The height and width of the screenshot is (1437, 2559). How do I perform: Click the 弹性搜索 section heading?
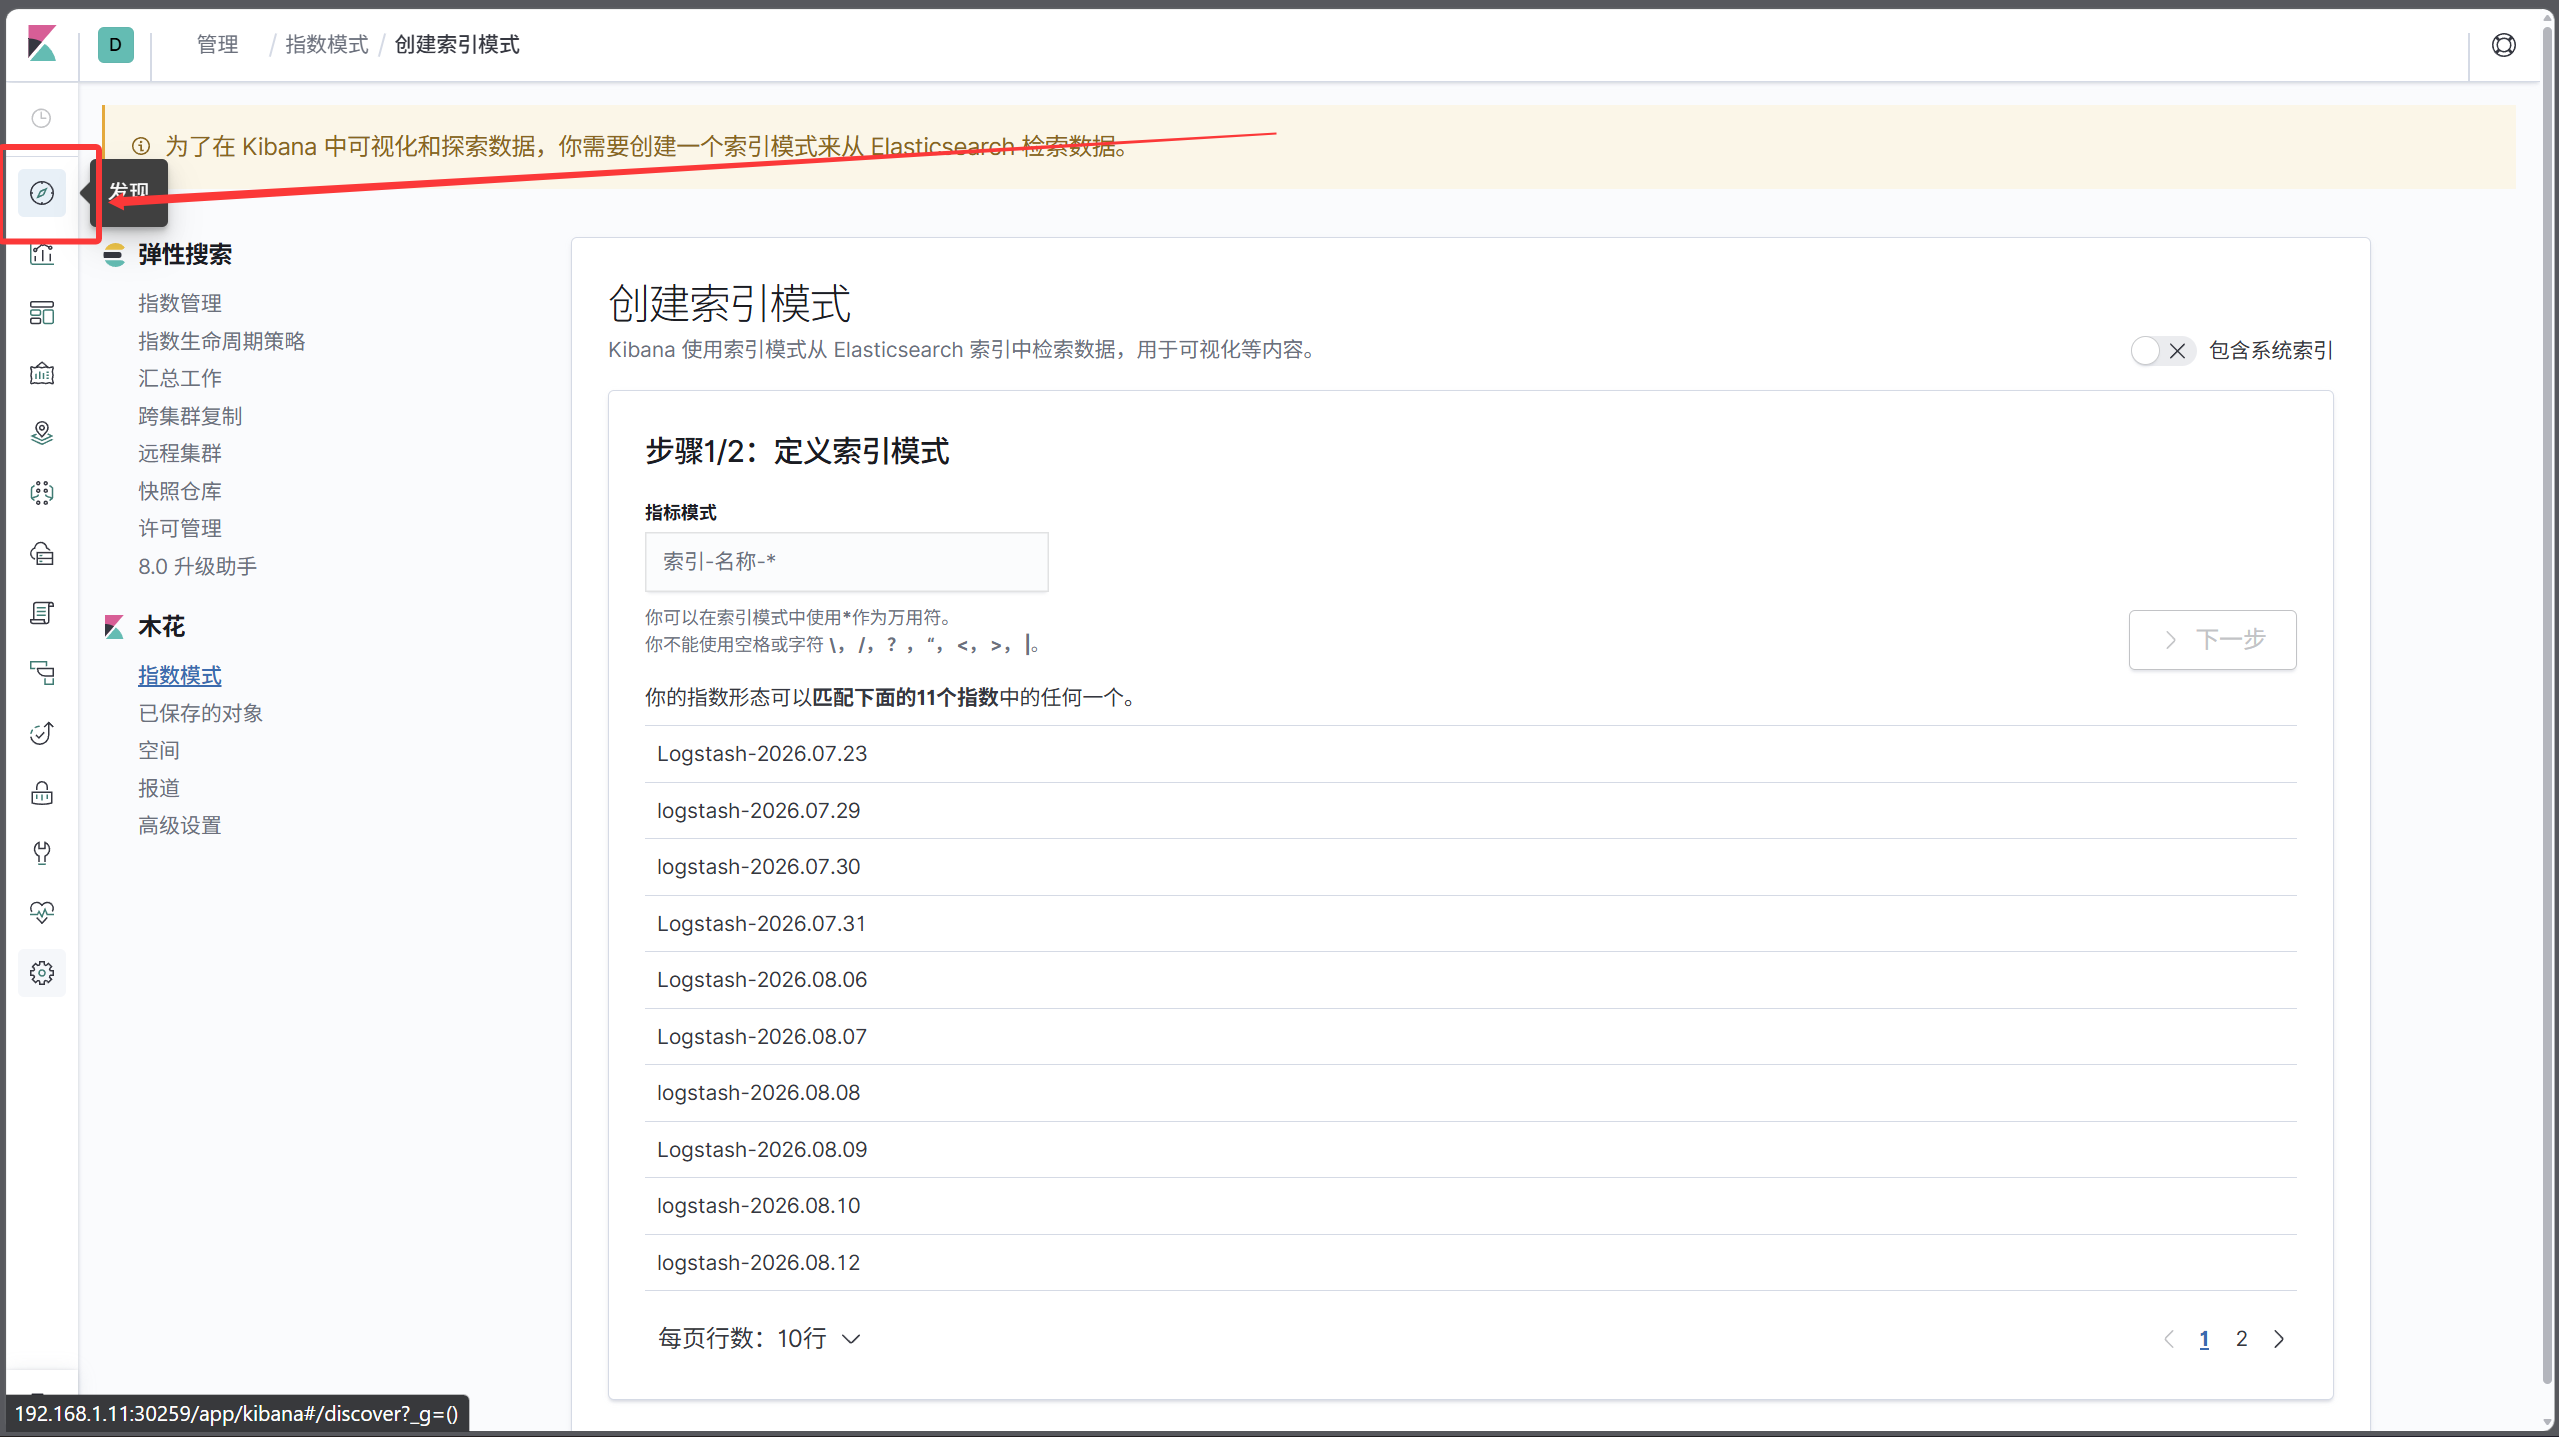pyautogui.click(x=185, y=255)
